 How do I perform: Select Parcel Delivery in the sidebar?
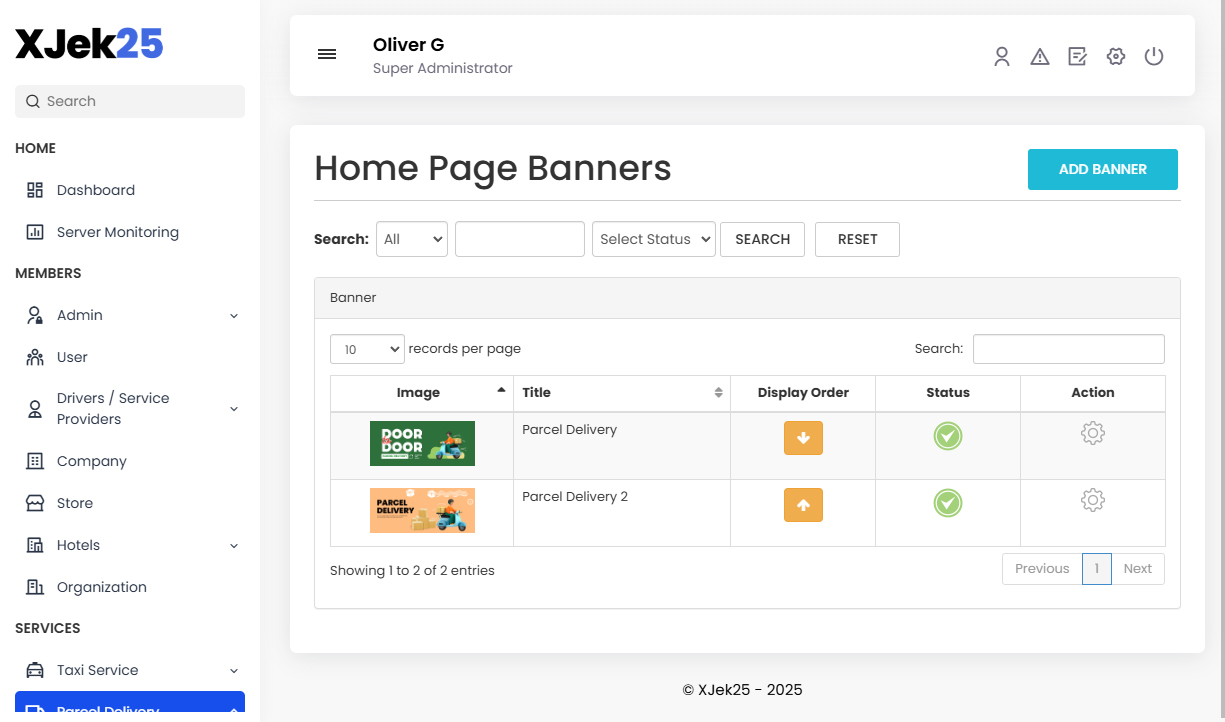click(110, 708)
